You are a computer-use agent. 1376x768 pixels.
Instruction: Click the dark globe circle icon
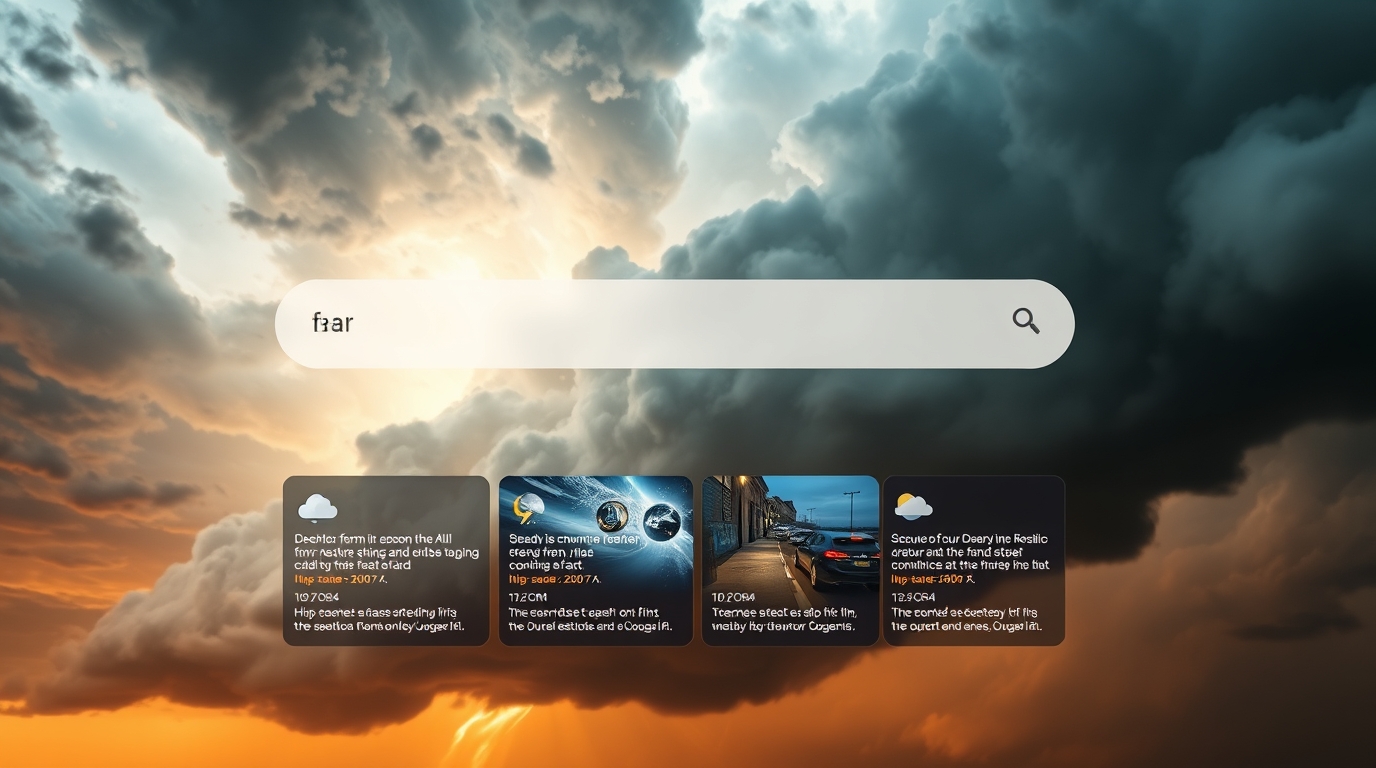661,522
